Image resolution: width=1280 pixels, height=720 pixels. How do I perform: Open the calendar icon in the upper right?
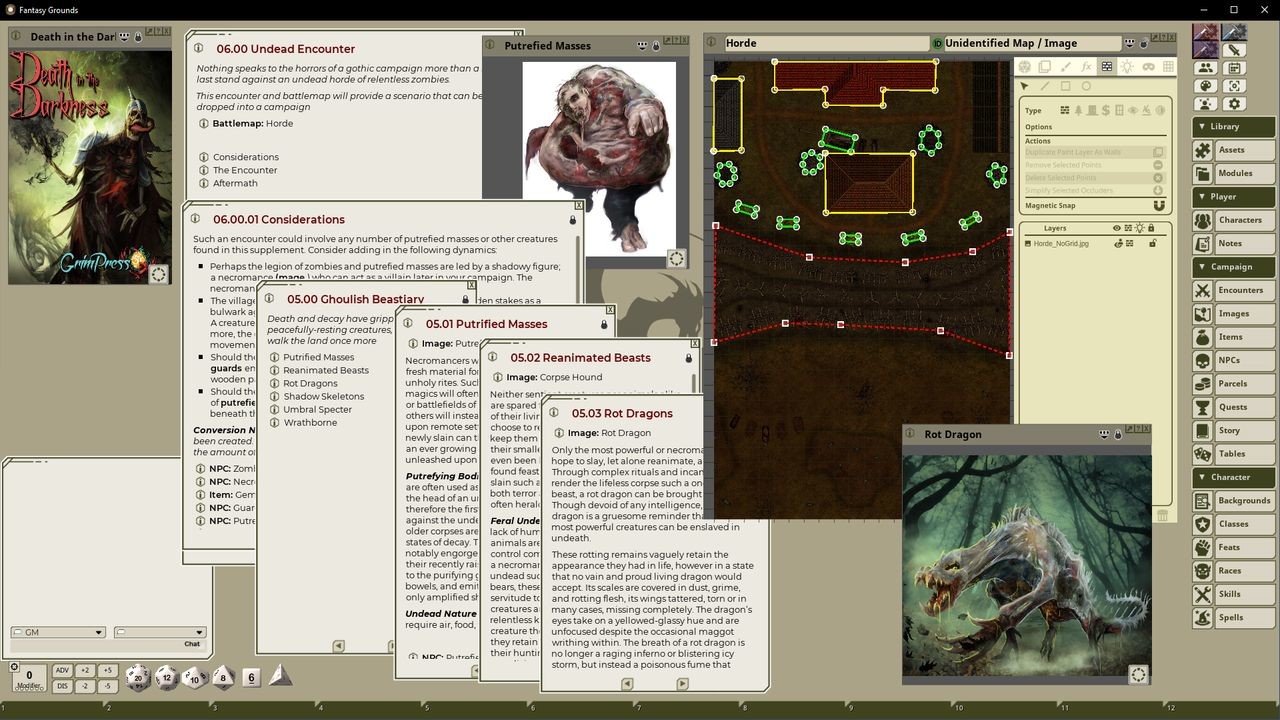pos(1234,68)
